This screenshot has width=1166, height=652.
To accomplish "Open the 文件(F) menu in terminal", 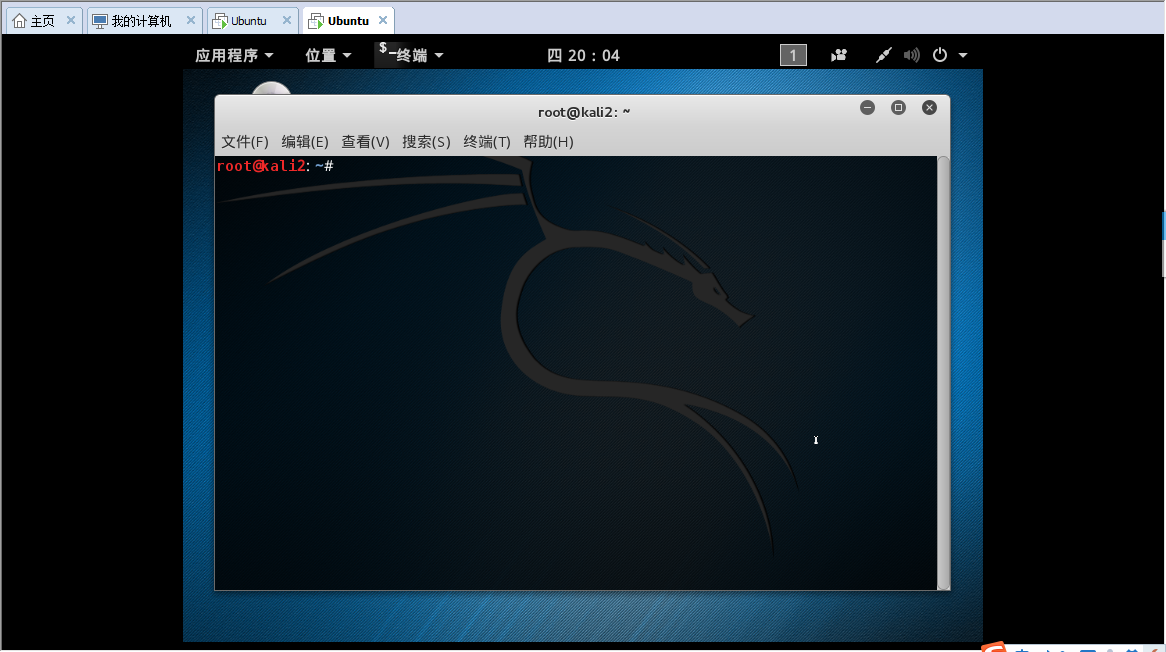I will click(x=245, y=142).
